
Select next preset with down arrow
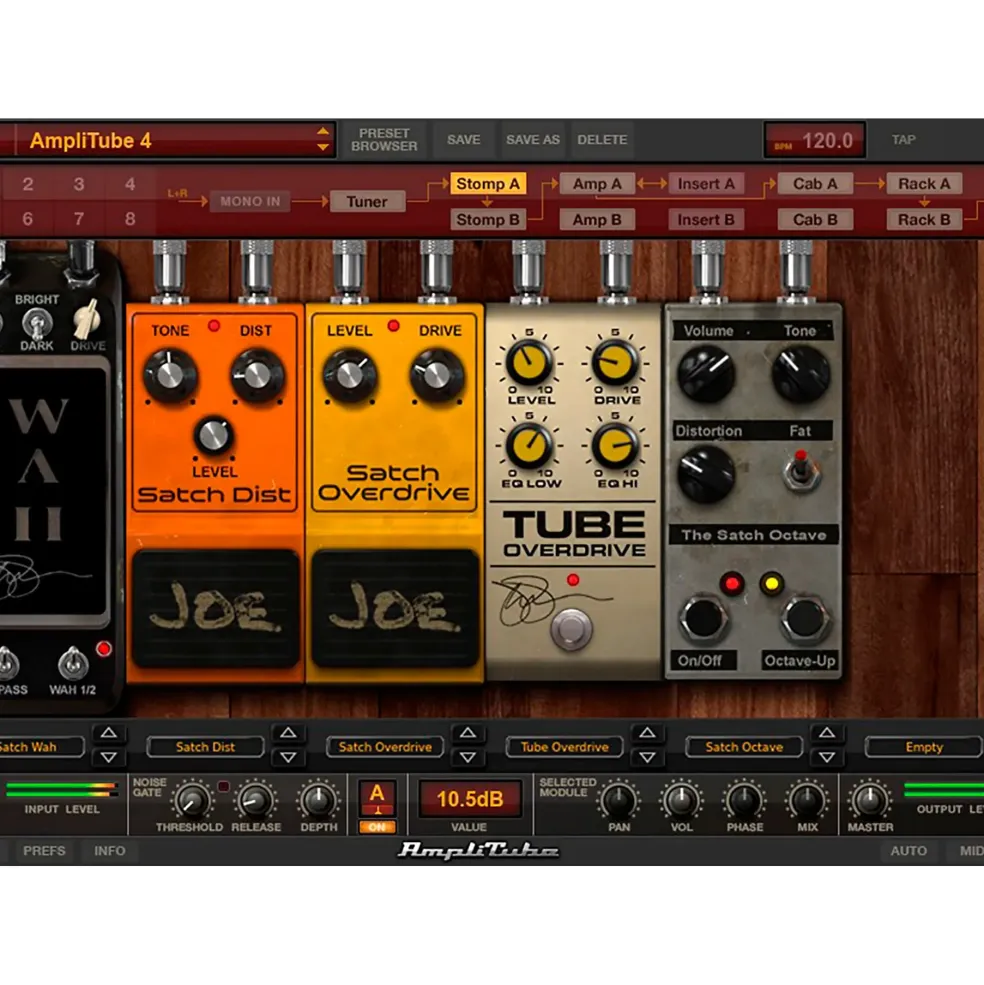click(x=322, y=148)
